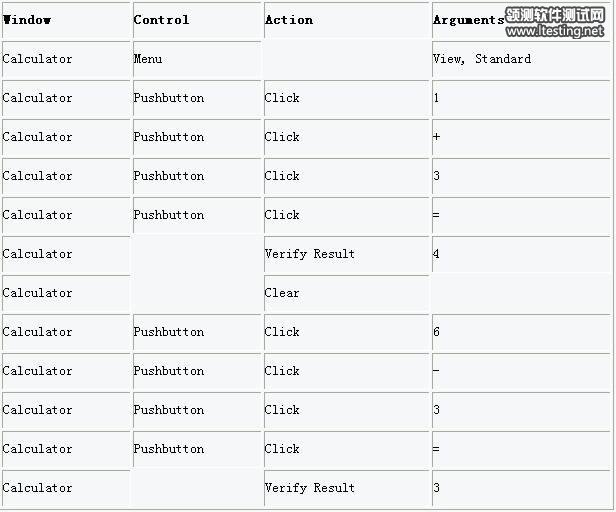Click the 'Action' column header
616x512 pixels.
289,20
